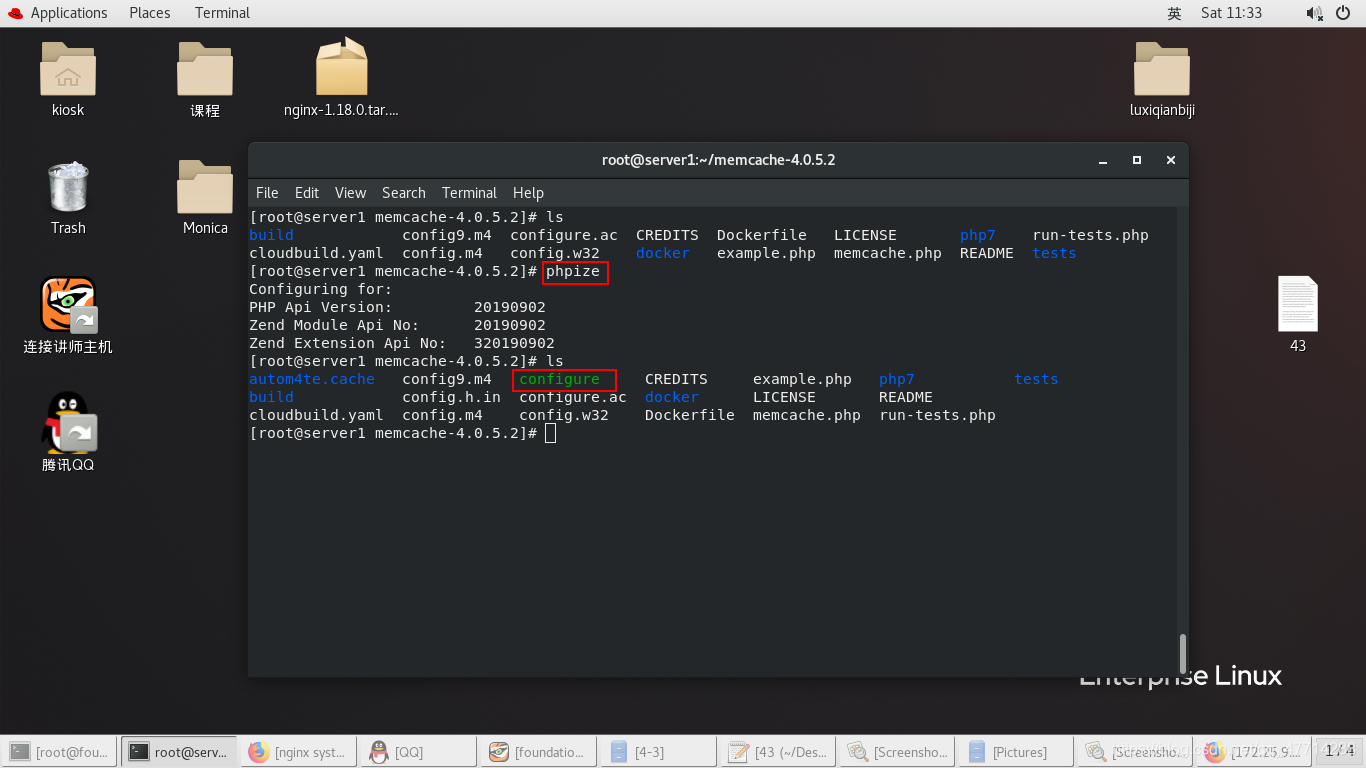Click Zend Extension Api No: line

click(402, 343)
